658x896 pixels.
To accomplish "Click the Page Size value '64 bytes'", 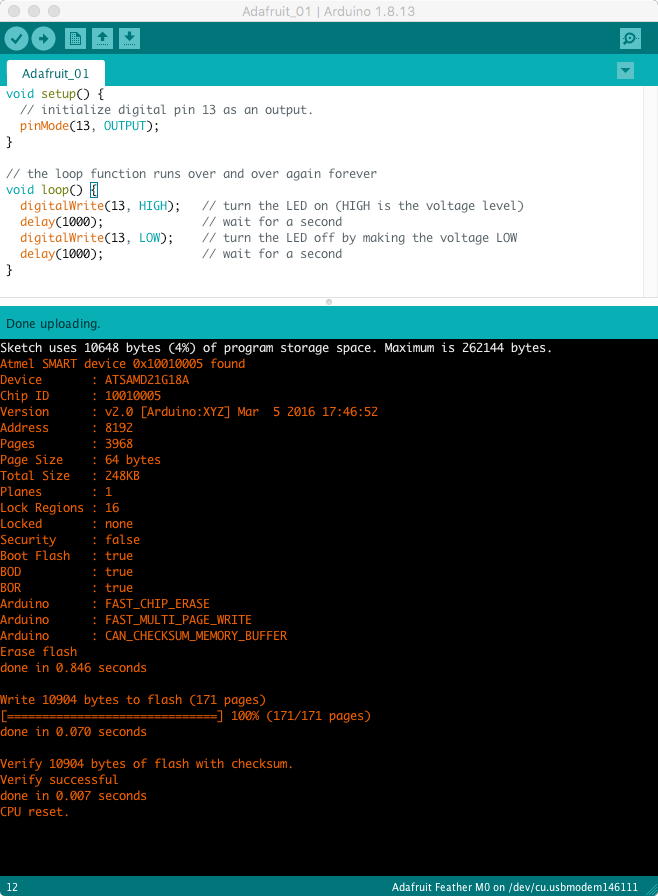I will pos(133,459).
